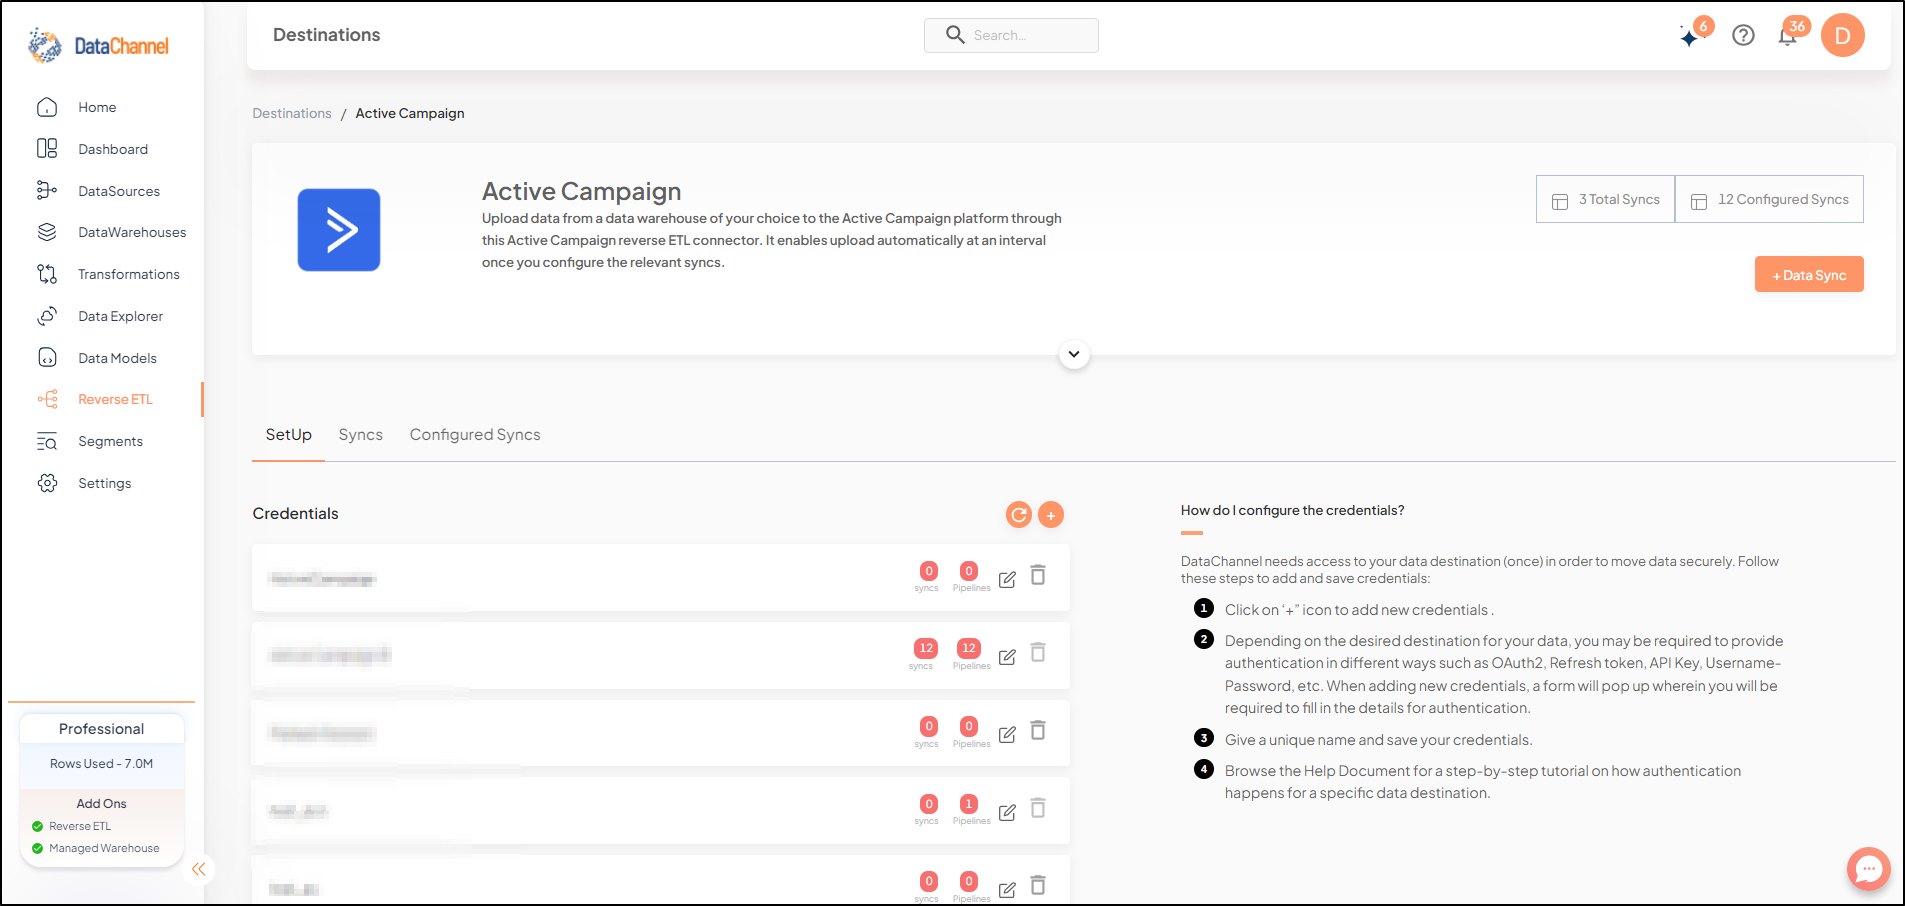This screenshot has width=1905, height=906.
Task: Click 'Browse the Help Document' step text
Action: (x=1483, y=782)
